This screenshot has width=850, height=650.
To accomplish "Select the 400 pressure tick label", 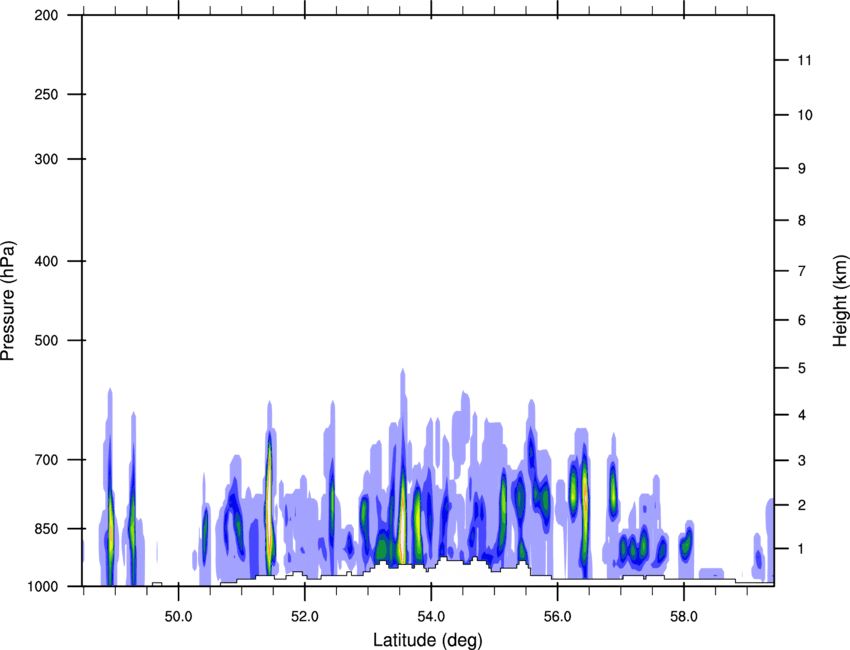I will pos(46,261).
